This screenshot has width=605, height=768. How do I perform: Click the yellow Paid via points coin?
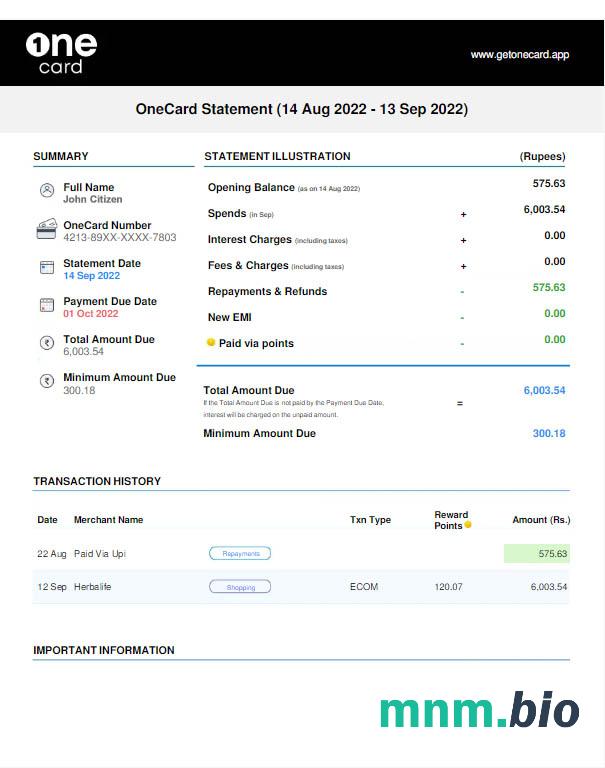(x=211, y=343)
